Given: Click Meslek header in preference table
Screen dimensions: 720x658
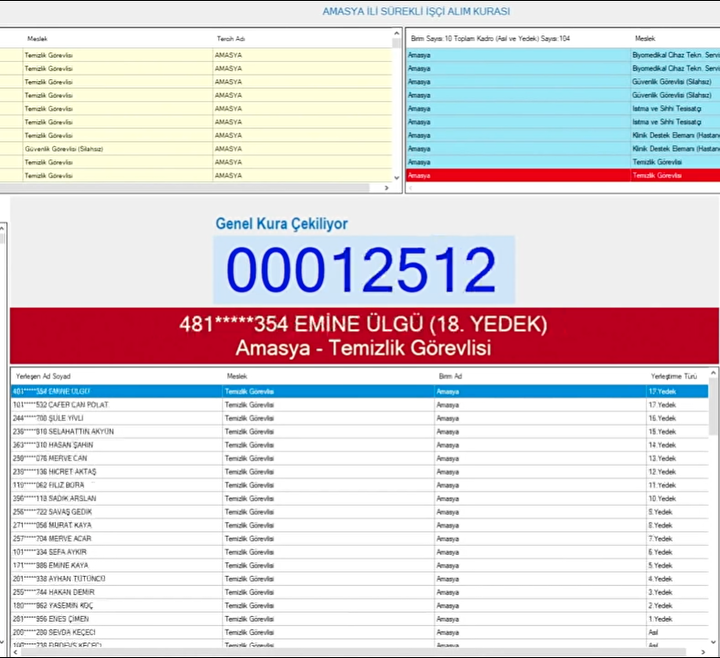Looking at the screenshot, I should pos(37,39).
